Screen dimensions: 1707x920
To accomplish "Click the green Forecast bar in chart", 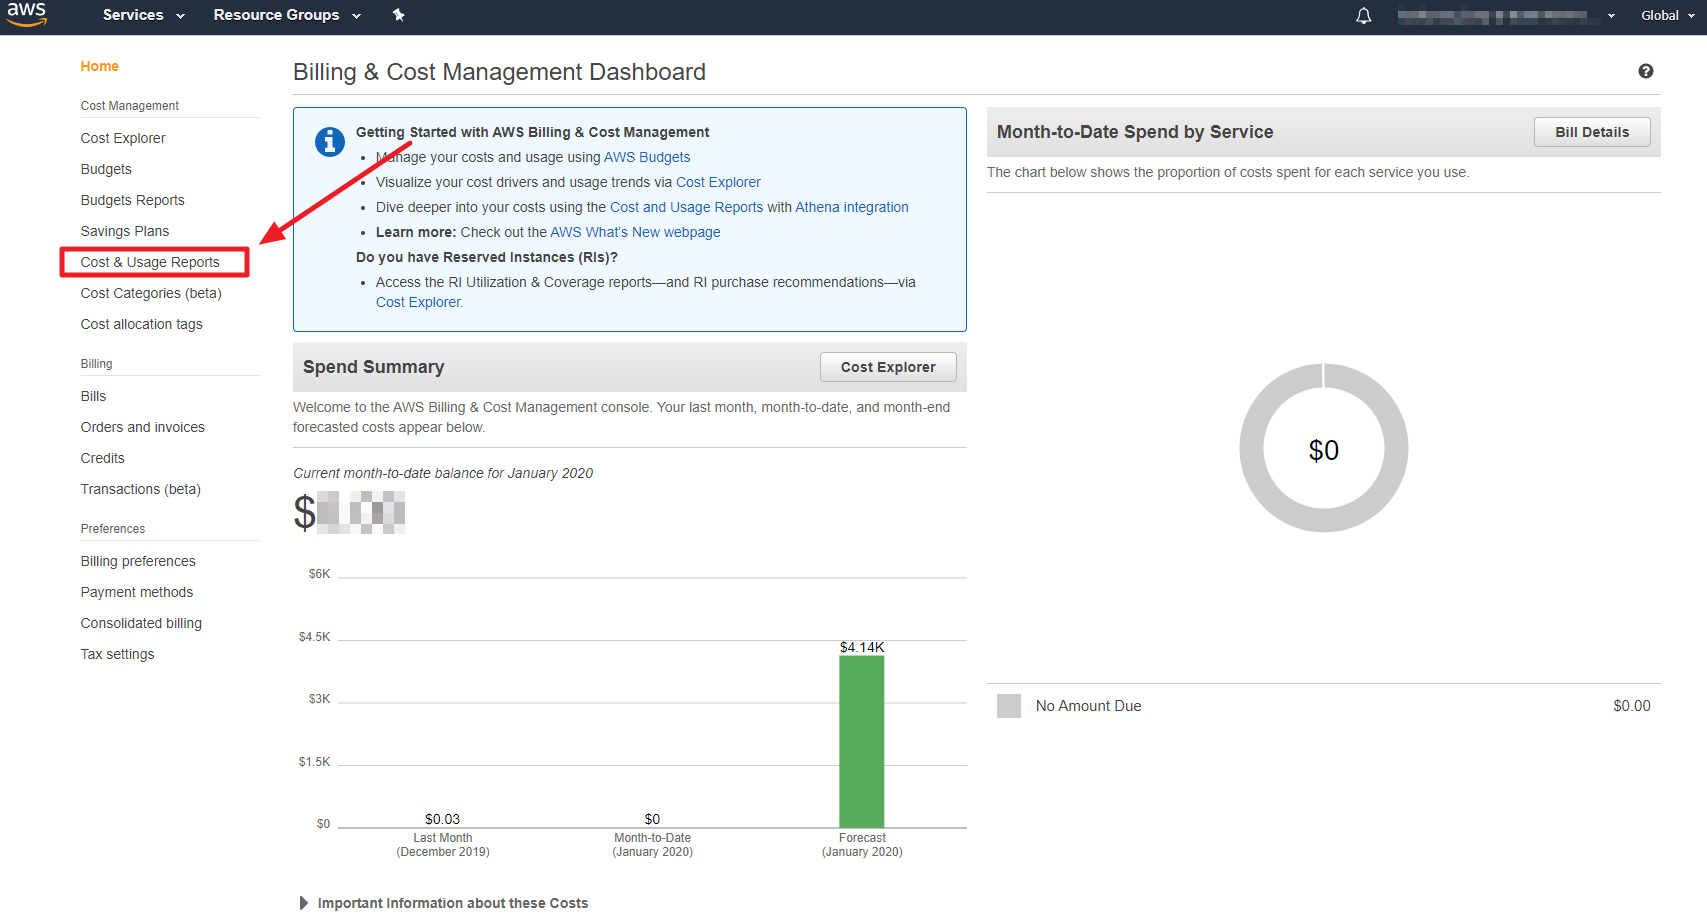I will [861, 740].
